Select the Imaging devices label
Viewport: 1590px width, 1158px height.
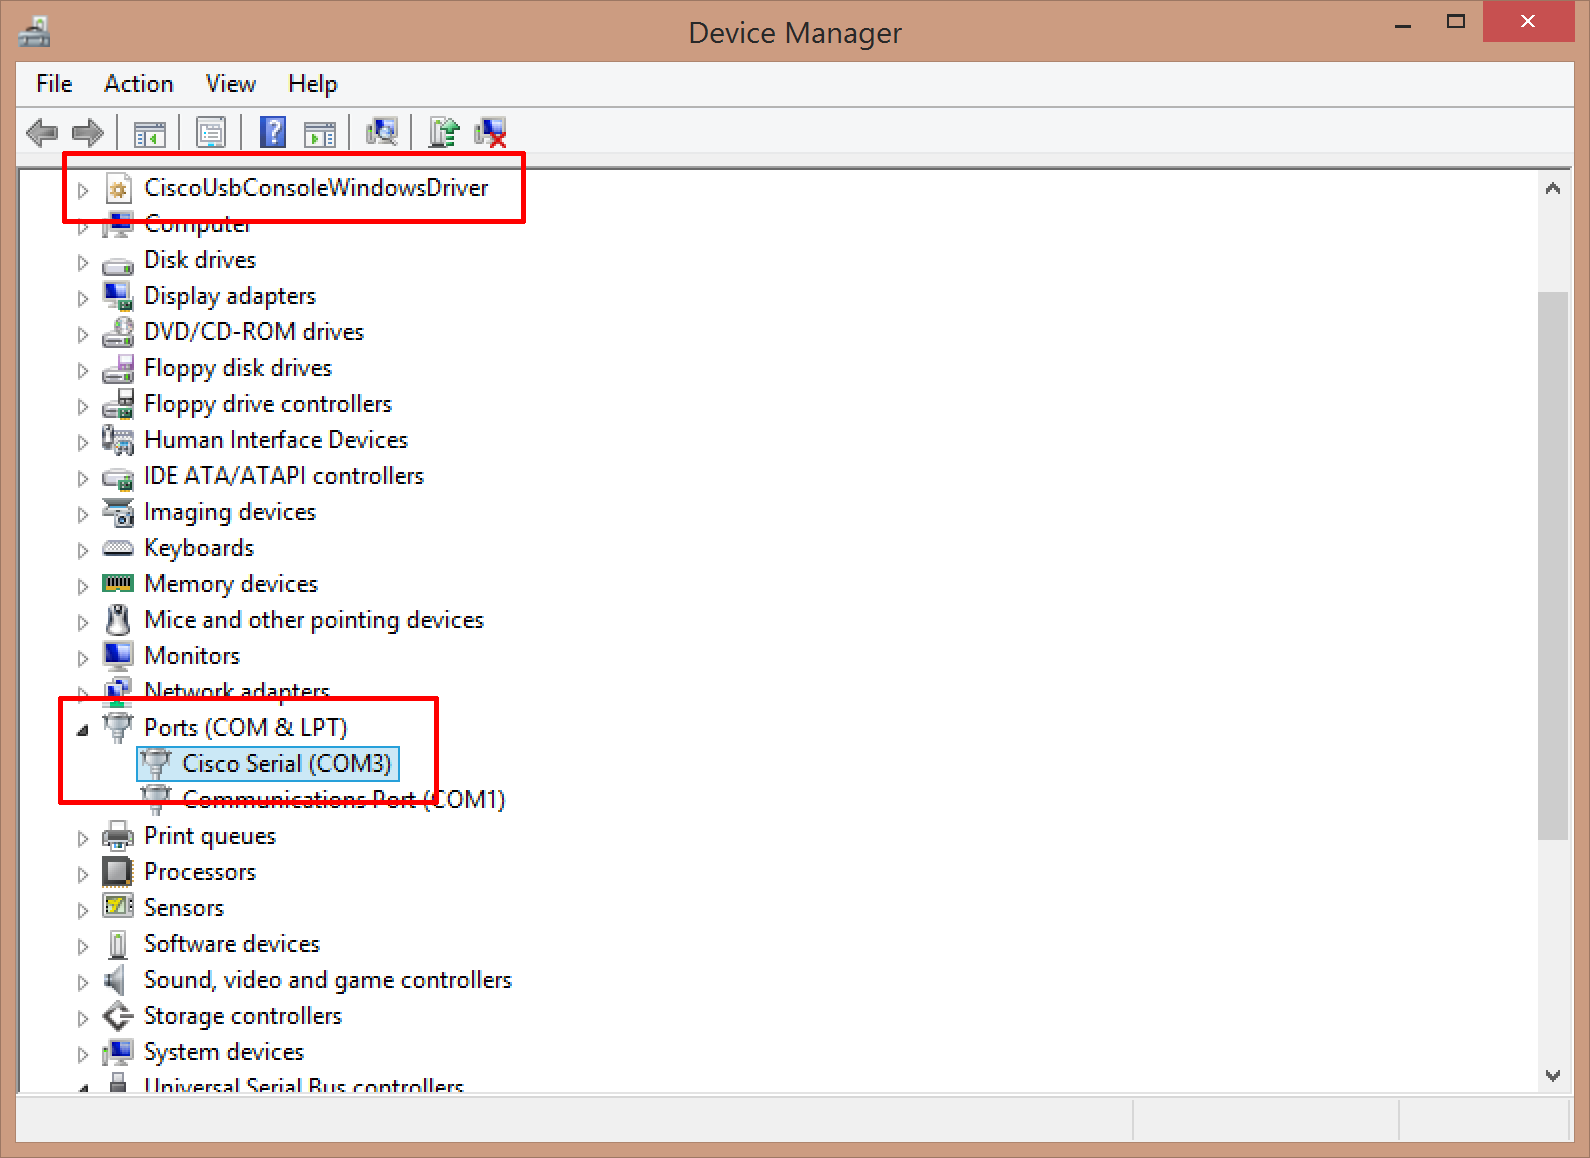[230, 512]
